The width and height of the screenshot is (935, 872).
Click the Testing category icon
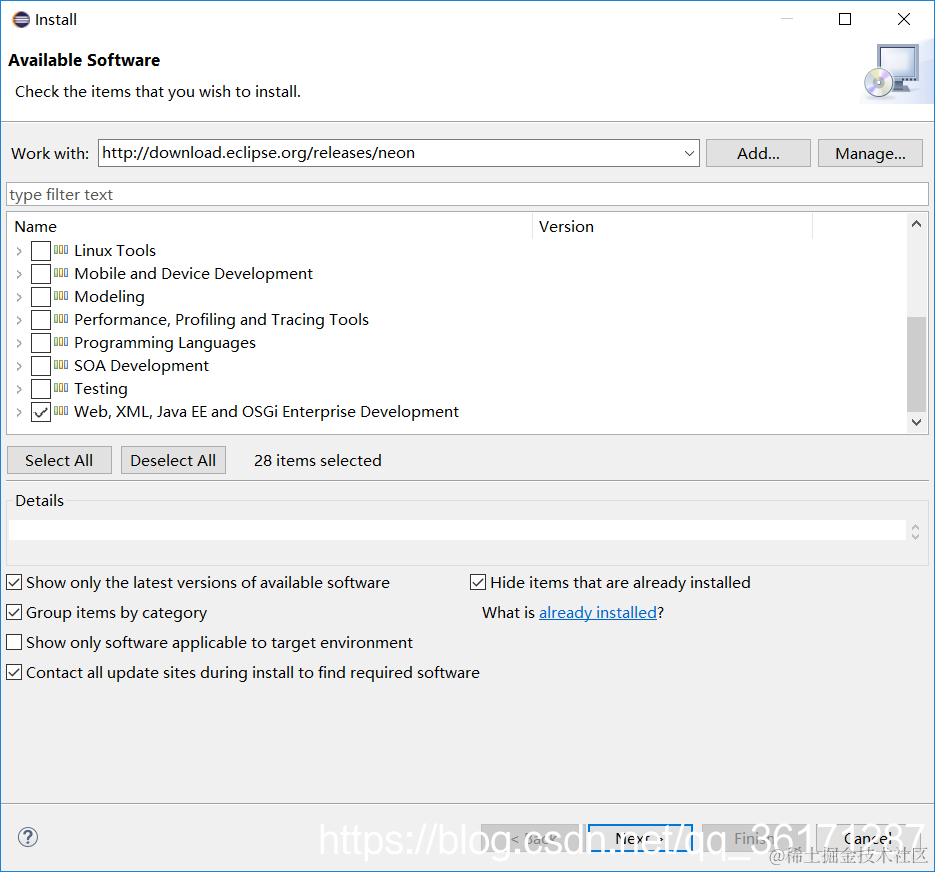tap(61, 388)
